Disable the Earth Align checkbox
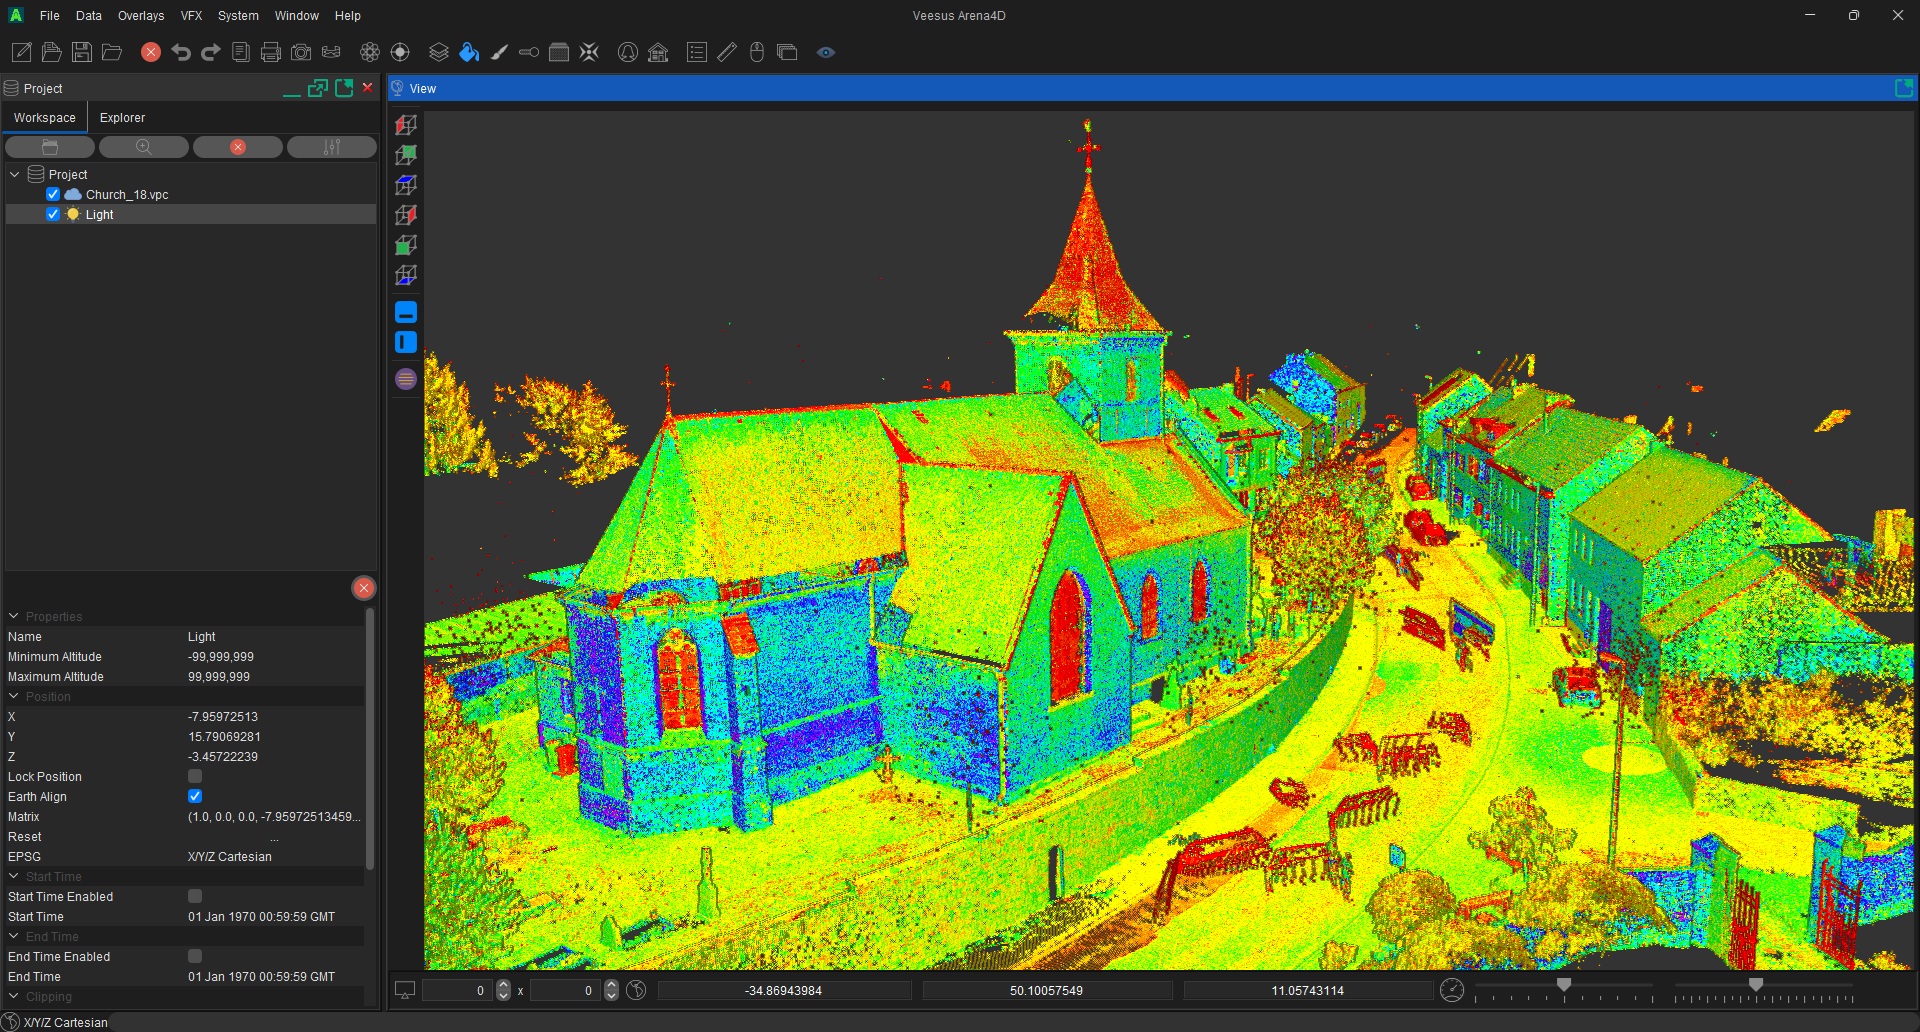This screenshot has width=1920, height=1032. click(x=195, y=796)
